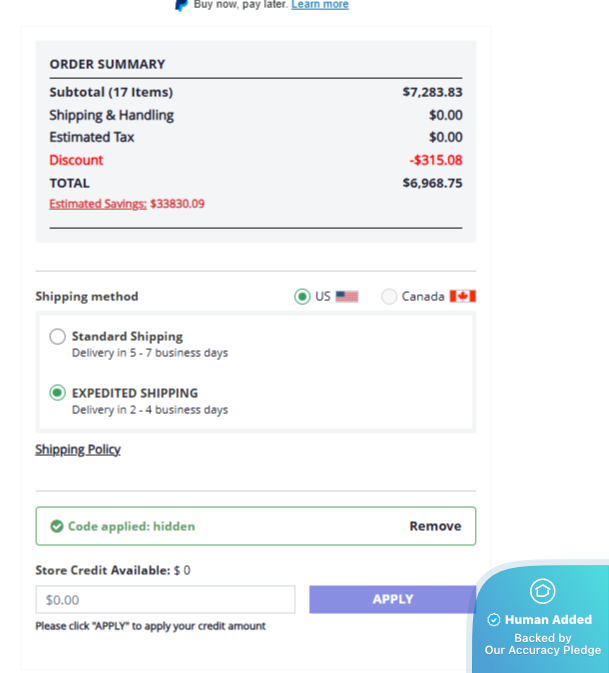The image size is (609, 673).
Task: Choose Expedited Shipping option
Action: pyautogui.click(x=58, y=393)
